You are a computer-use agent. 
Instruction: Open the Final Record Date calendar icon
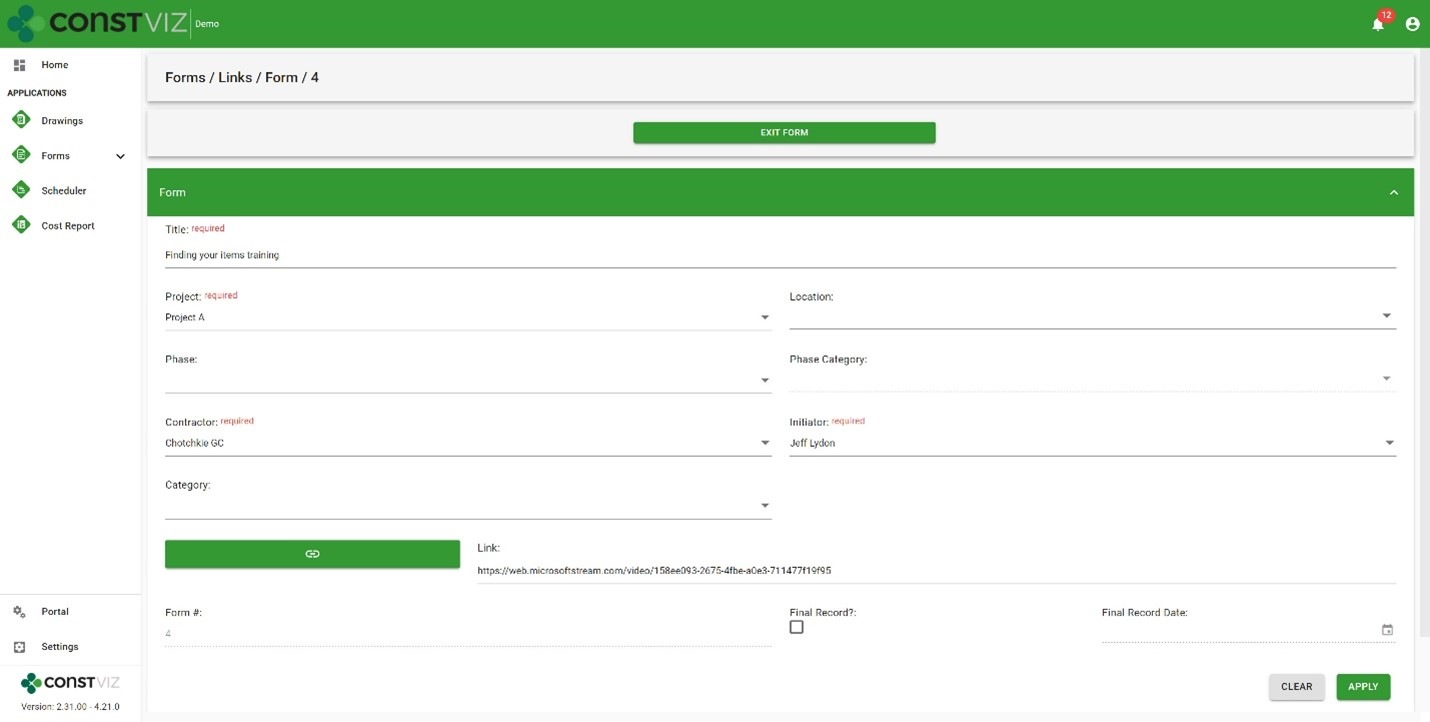point(1387,630)
